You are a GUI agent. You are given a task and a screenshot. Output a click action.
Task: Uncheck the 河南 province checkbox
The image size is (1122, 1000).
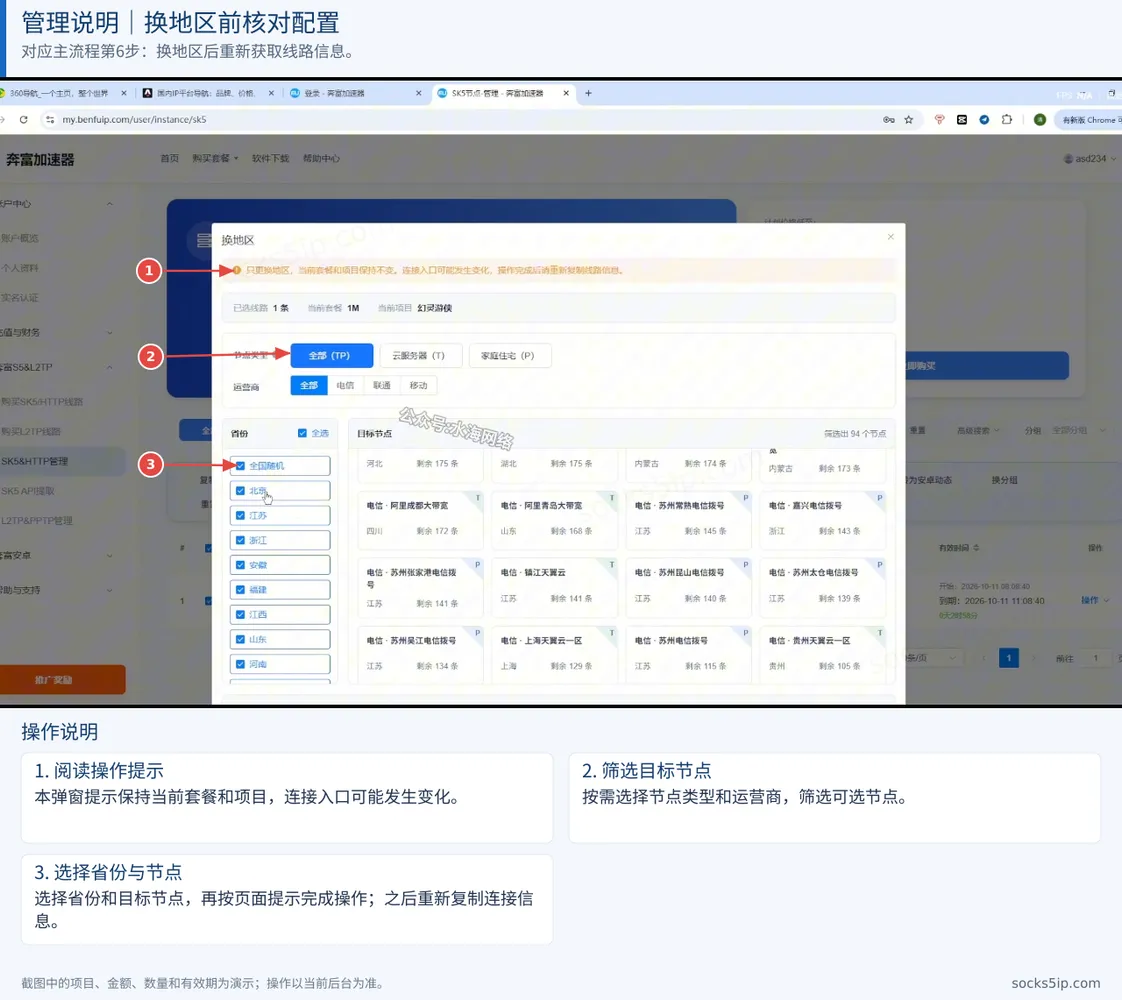(x=240, y=664)
